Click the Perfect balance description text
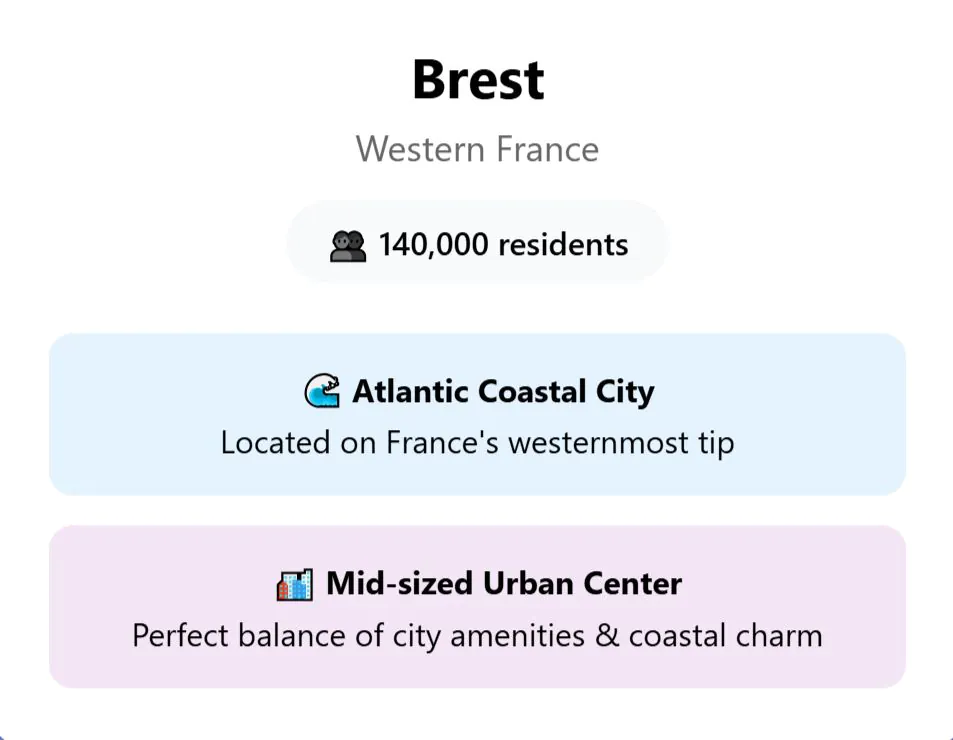The width and height of the screenshot is (953, 740). (477, 635)
